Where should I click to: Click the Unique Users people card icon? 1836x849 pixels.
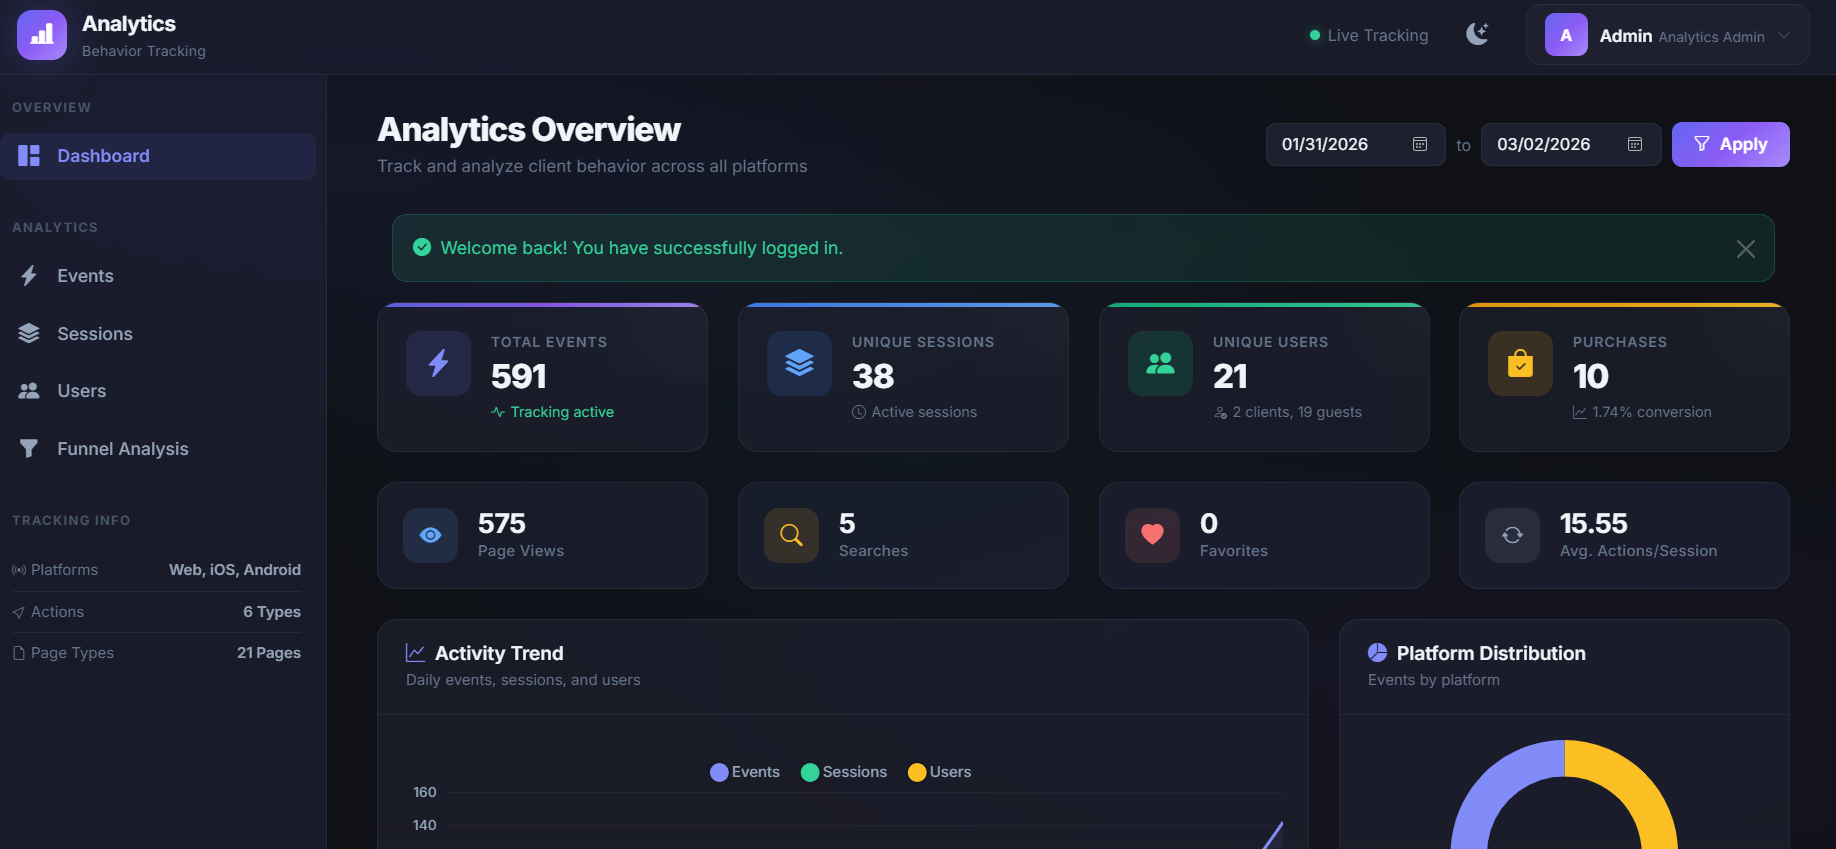[x=1160, y=363]
